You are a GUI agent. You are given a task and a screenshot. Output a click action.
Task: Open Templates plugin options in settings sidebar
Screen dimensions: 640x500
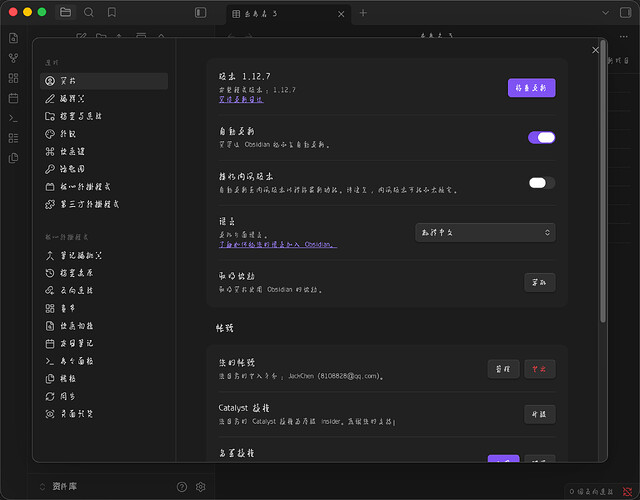click(104, 379)
